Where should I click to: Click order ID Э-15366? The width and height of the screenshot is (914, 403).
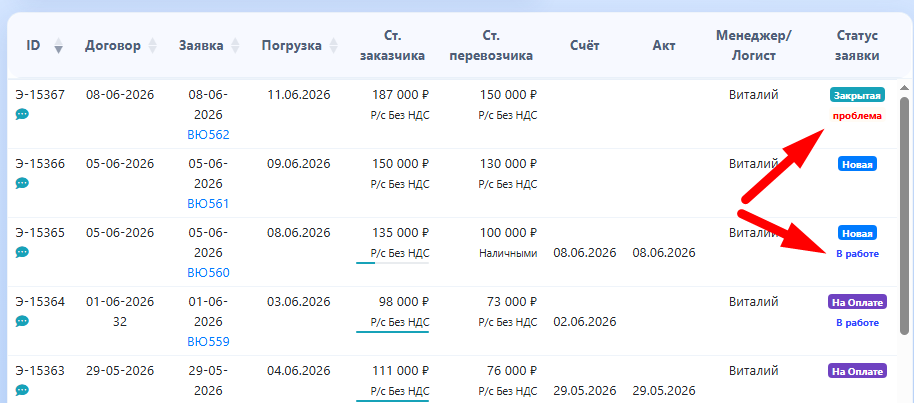[40, 163]
